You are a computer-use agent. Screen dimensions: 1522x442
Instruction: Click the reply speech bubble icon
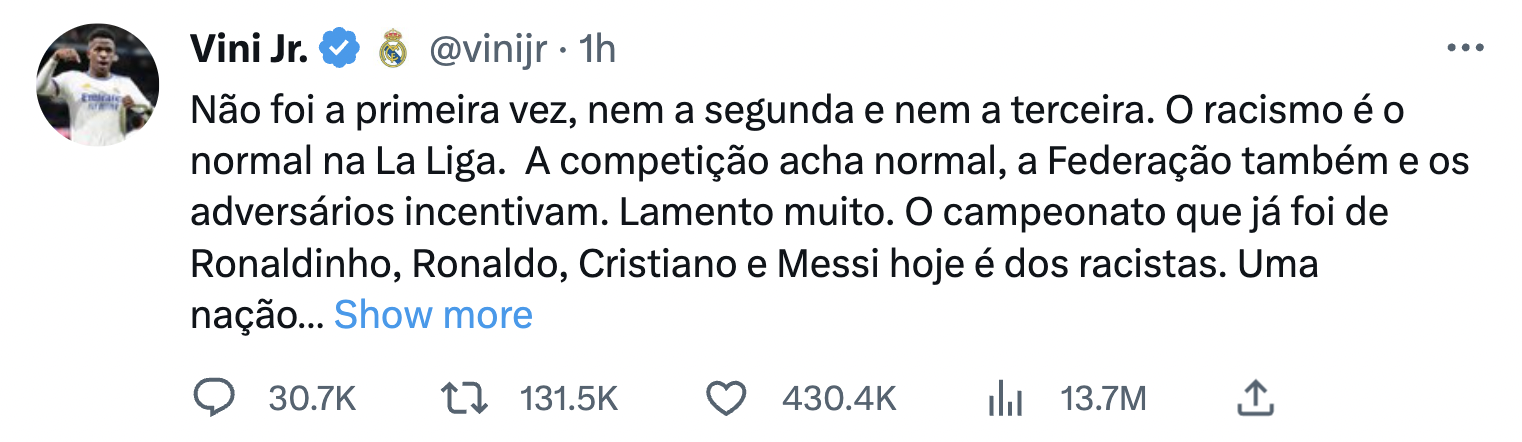click(x=212, y=399)
